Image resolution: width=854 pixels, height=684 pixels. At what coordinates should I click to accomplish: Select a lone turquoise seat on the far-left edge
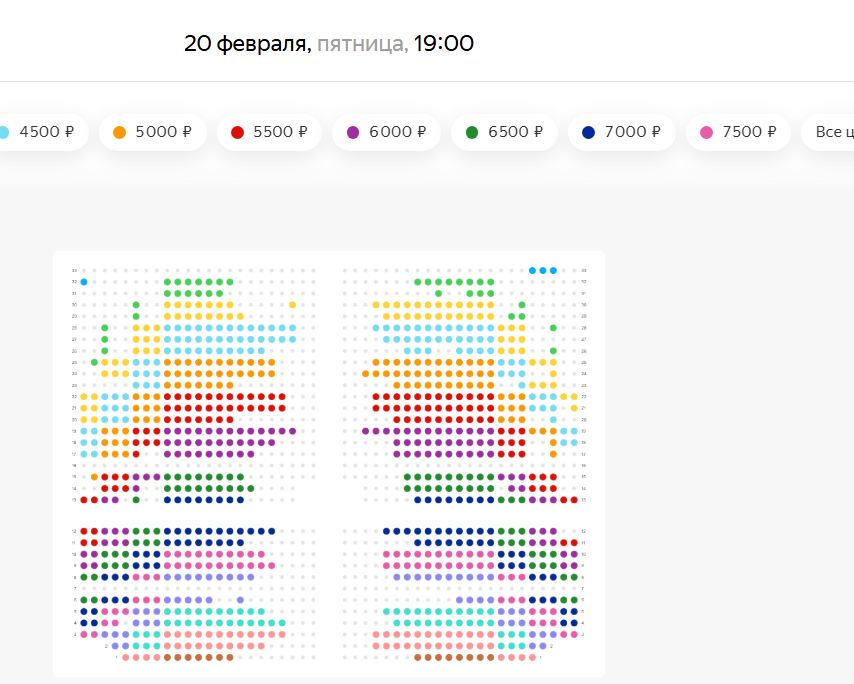click(x=83, y=282)
